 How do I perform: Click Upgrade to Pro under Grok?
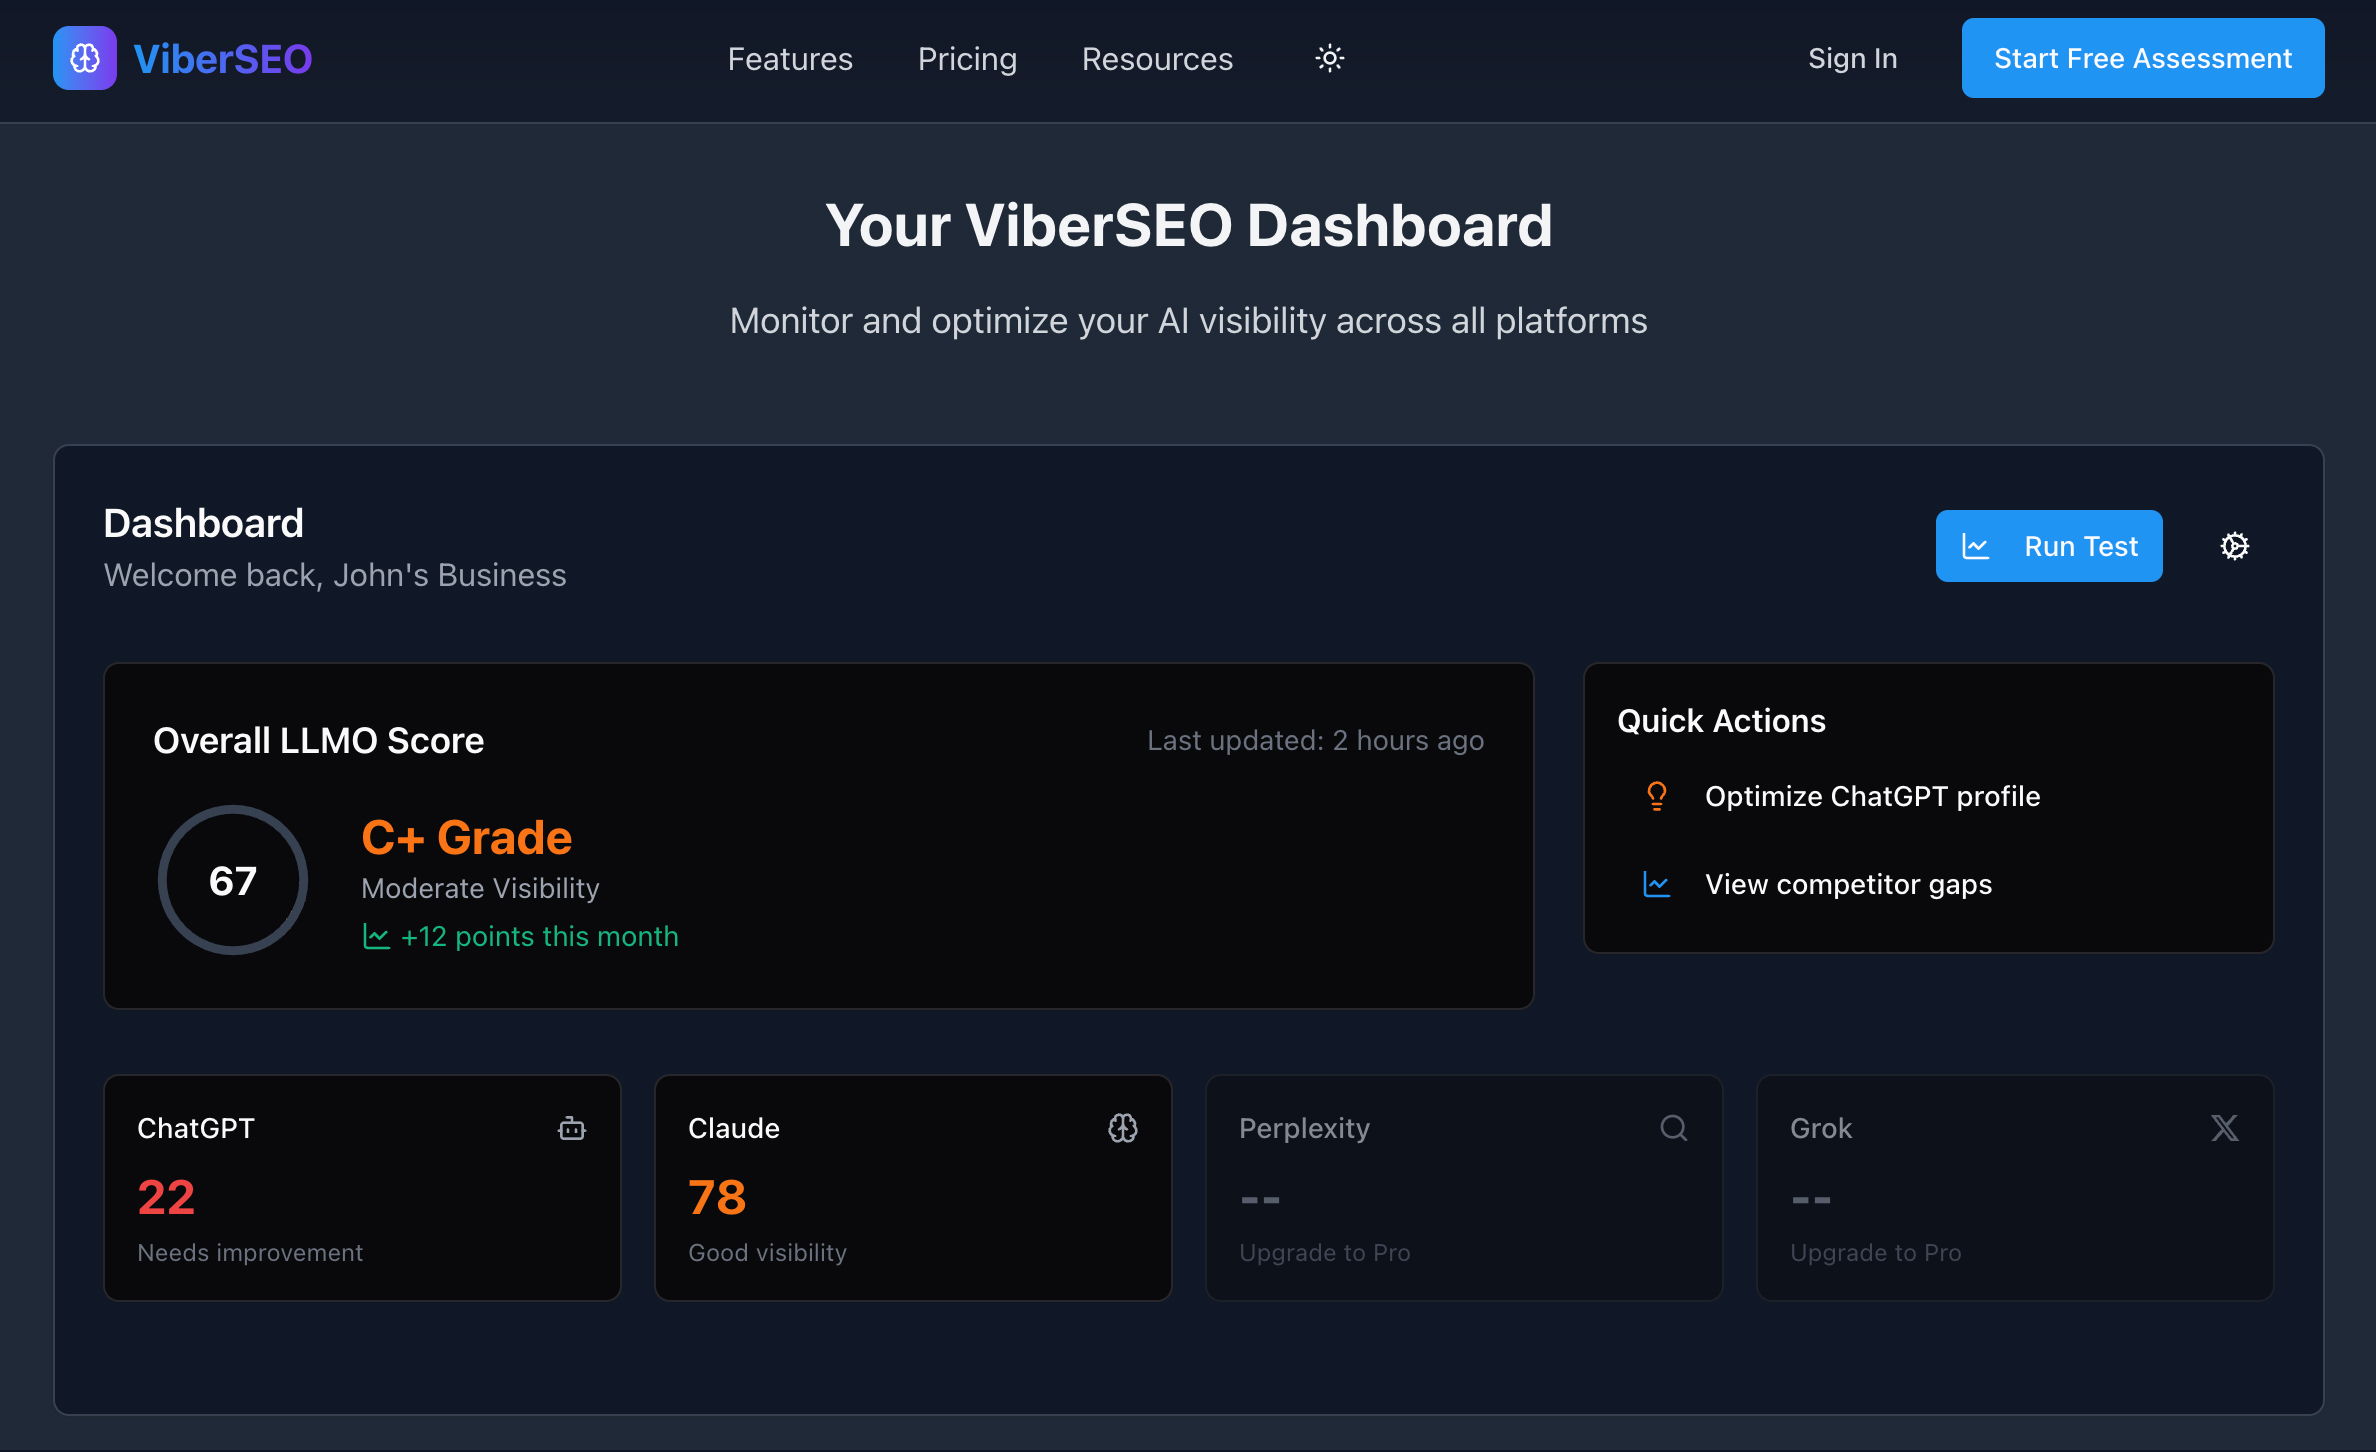[x=1875, y=1252]
